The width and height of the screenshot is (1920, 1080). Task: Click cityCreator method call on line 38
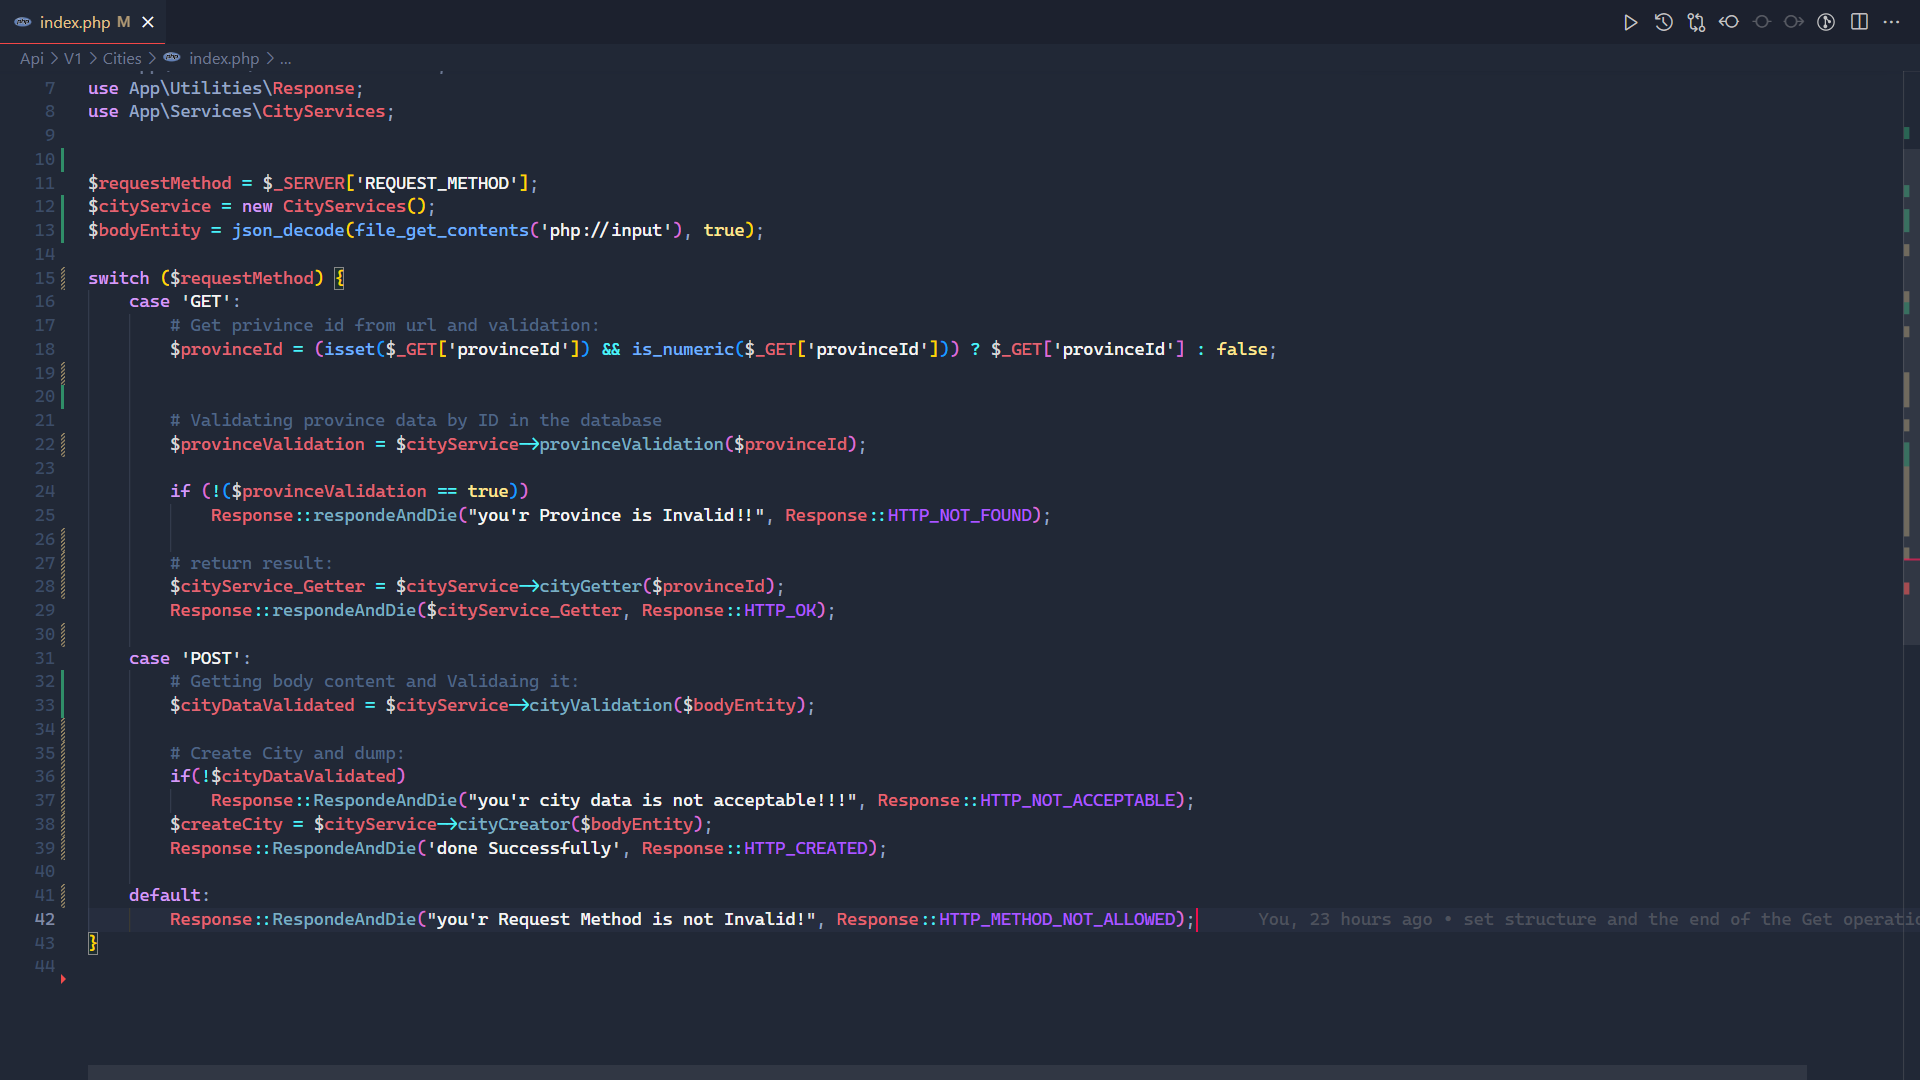(514, 825)
